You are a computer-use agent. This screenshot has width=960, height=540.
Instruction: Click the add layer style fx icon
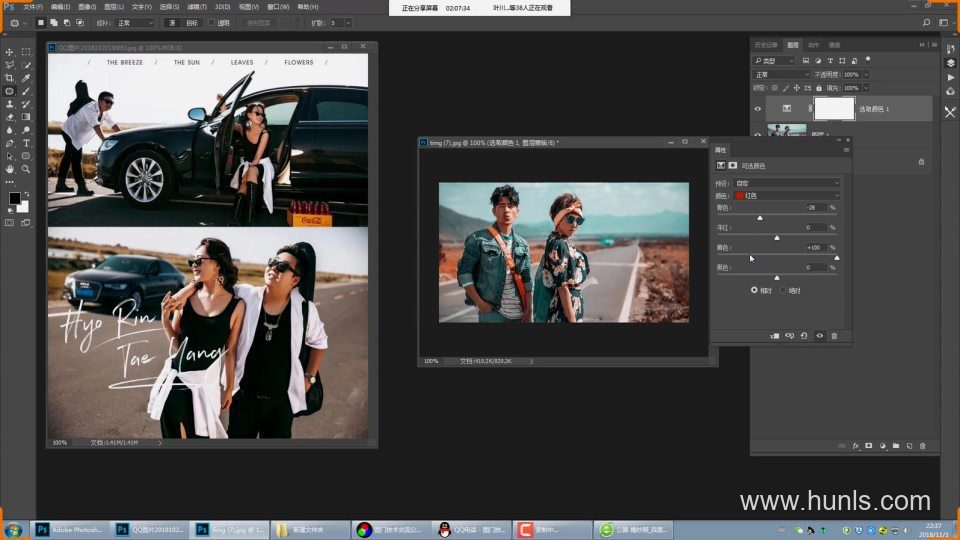(x=855, y=446)
